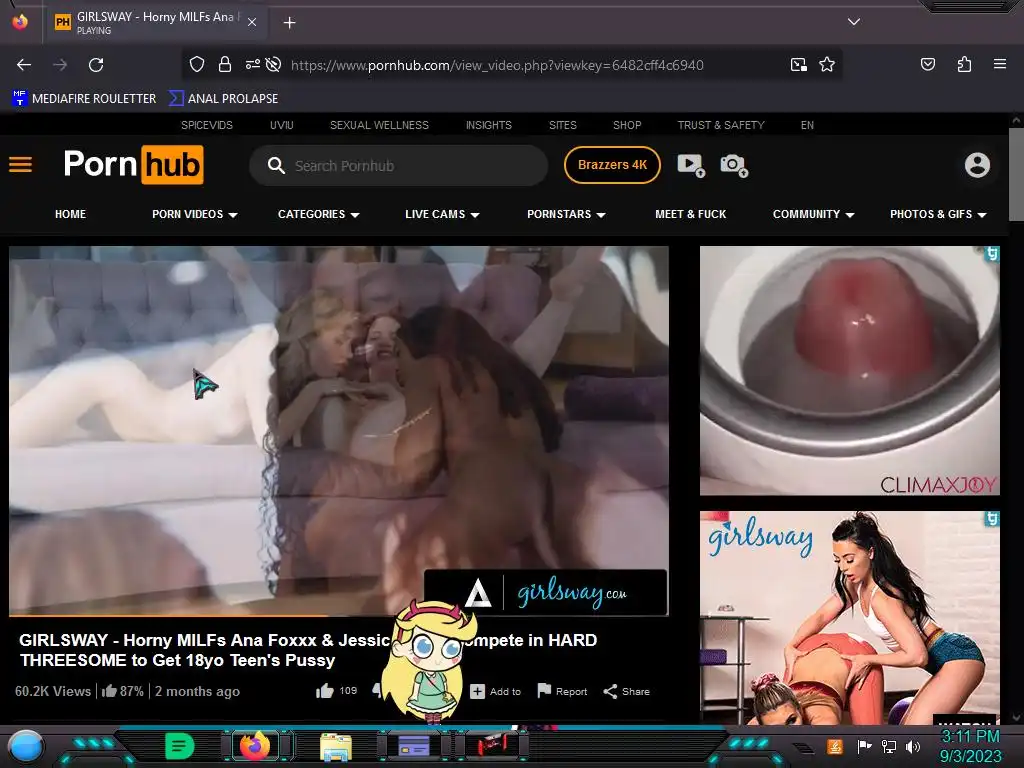This screenshot has height=768, width=1024.
Task: Open the green app on taskbar
Action: [x=180, y=746]
